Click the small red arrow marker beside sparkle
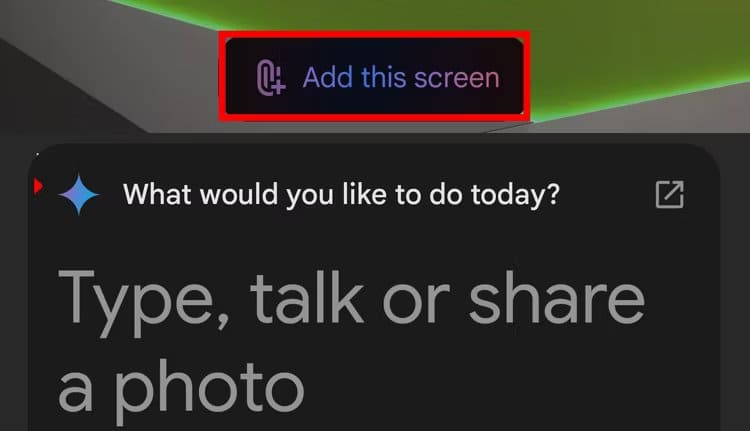 38,186
